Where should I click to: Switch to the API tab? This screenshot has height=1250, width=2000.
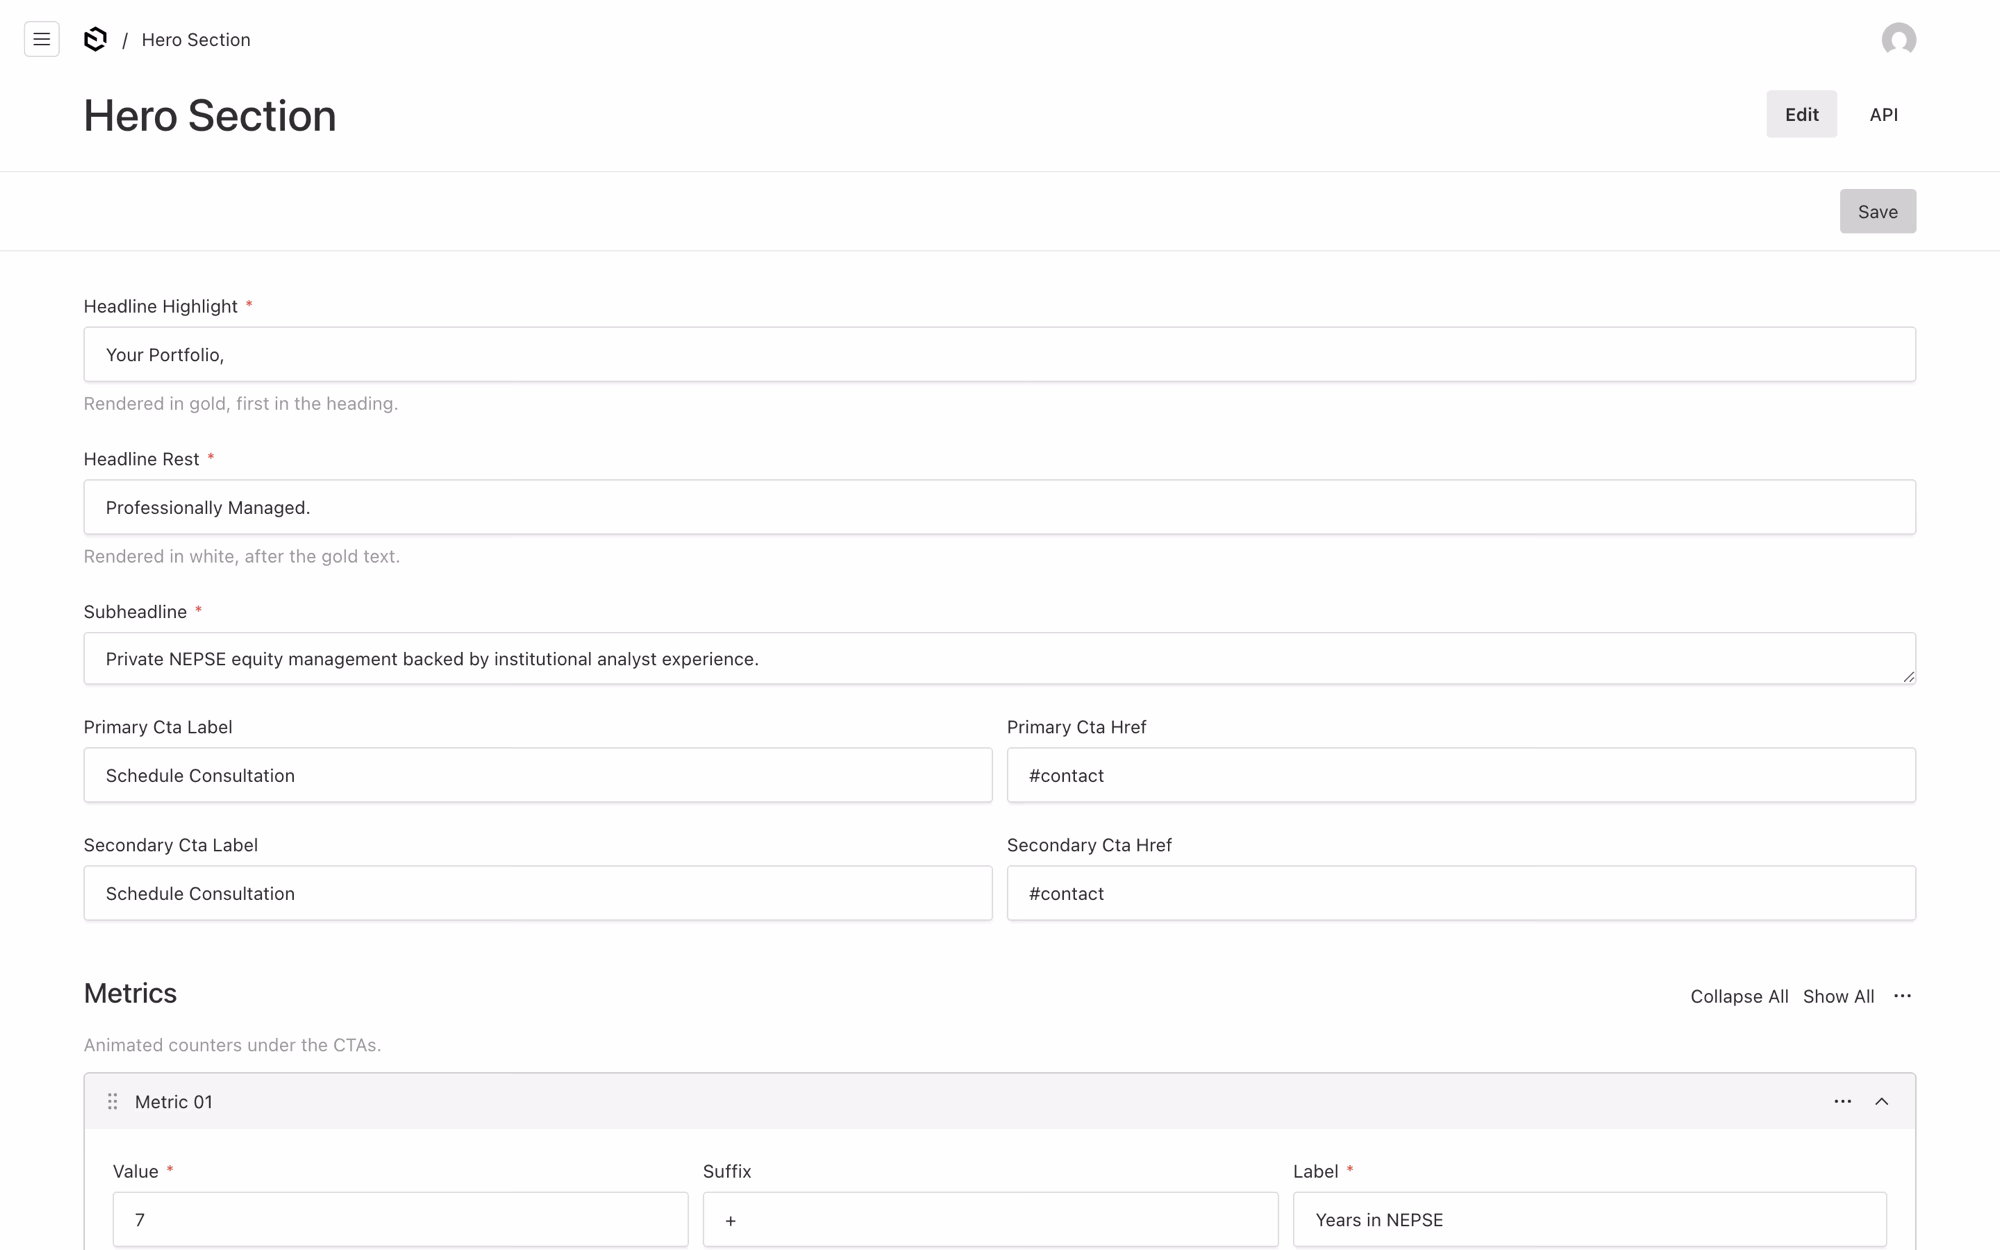pyautogui.click(x=1883, y=114)
